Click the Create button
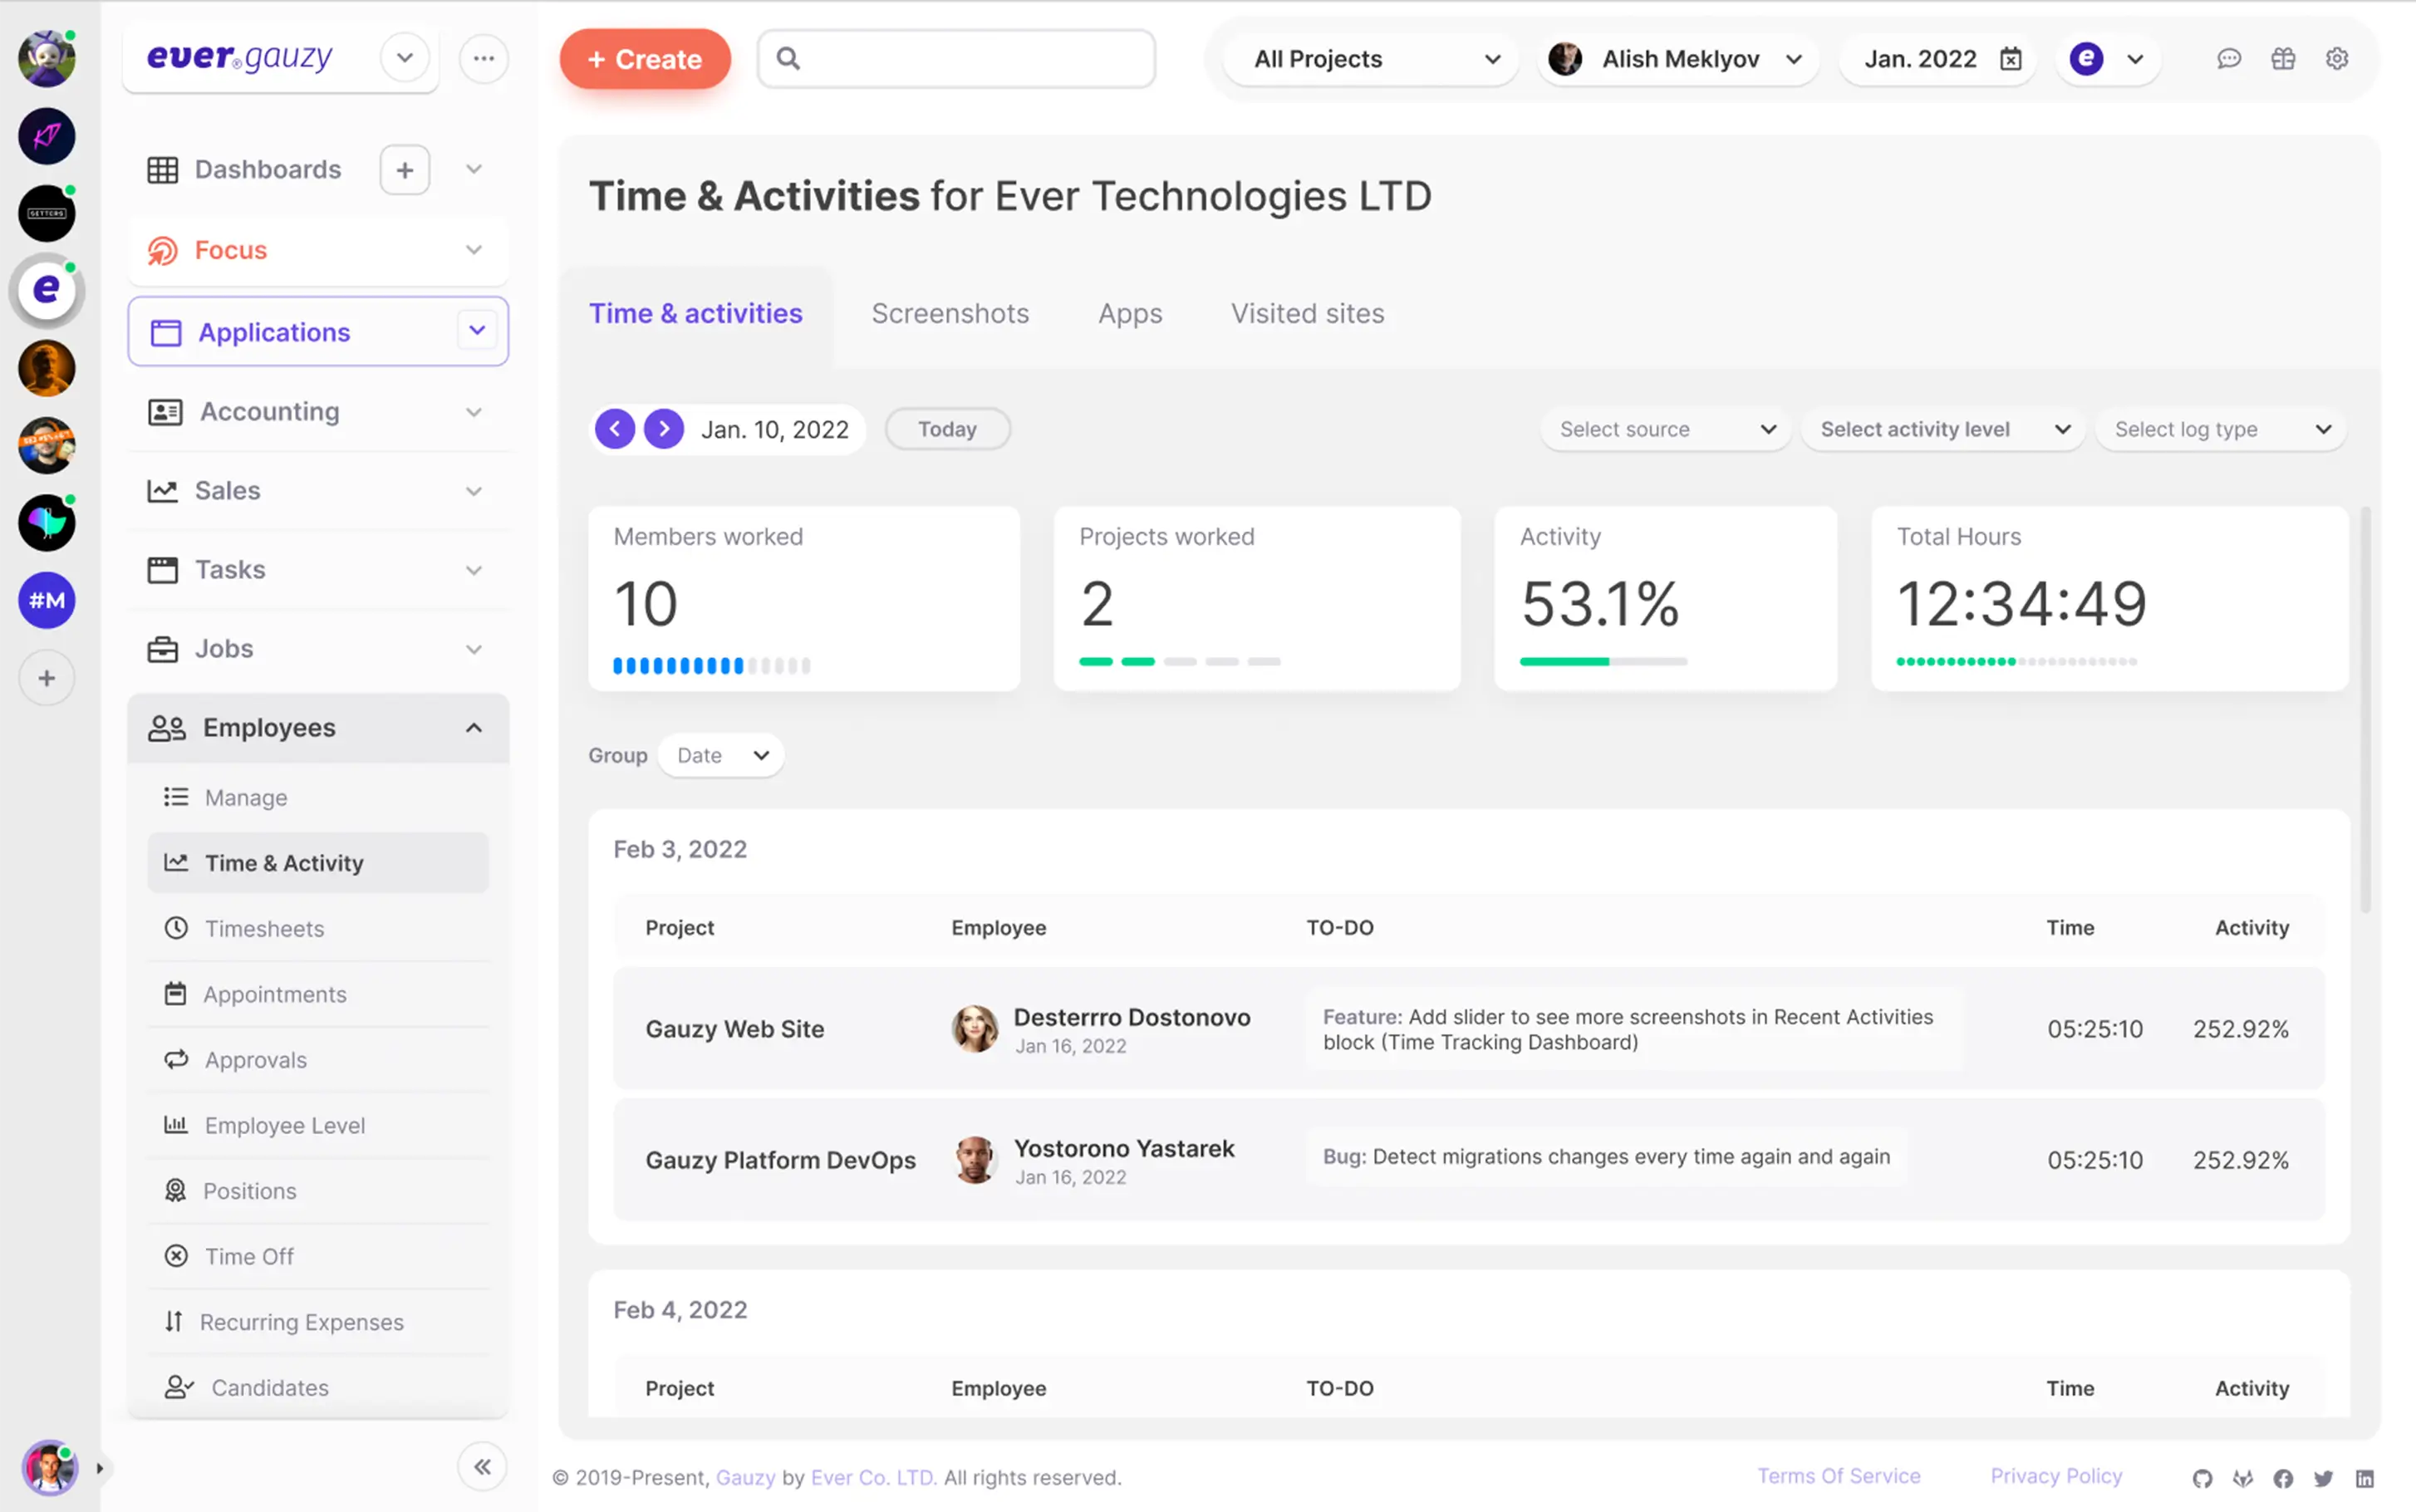The width and height of the screenshot is (2416, 1512). 645,59
